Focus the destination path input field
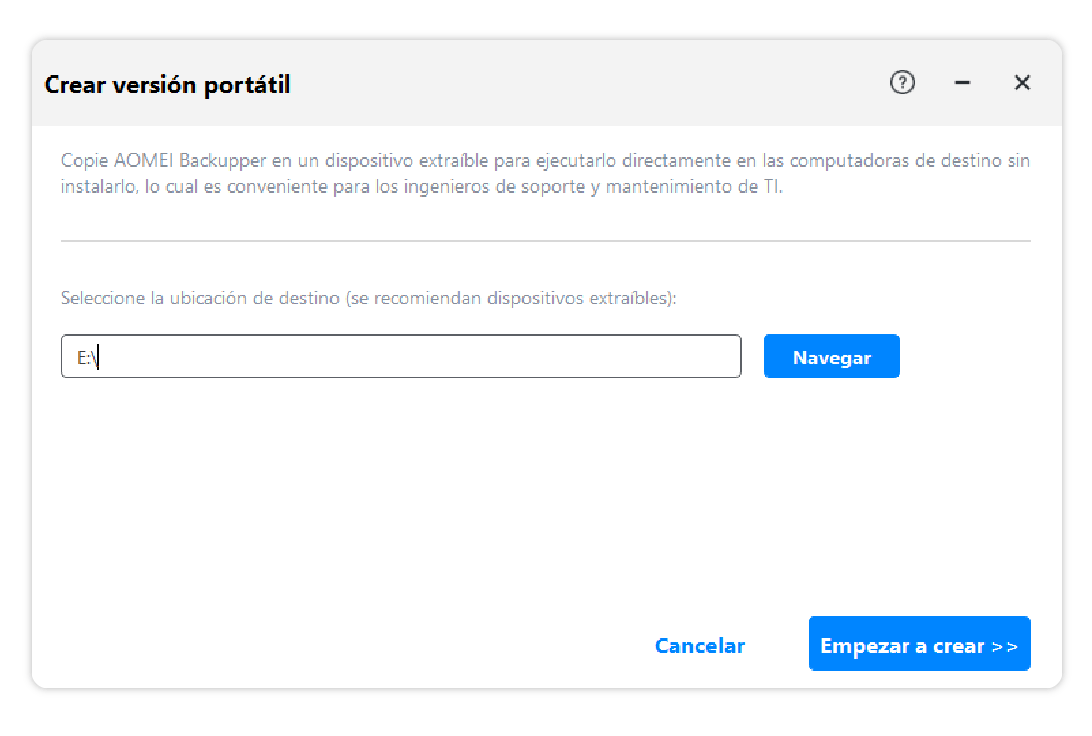The width and height of the screenshot is (1092, 736). (x=400, y=357)
